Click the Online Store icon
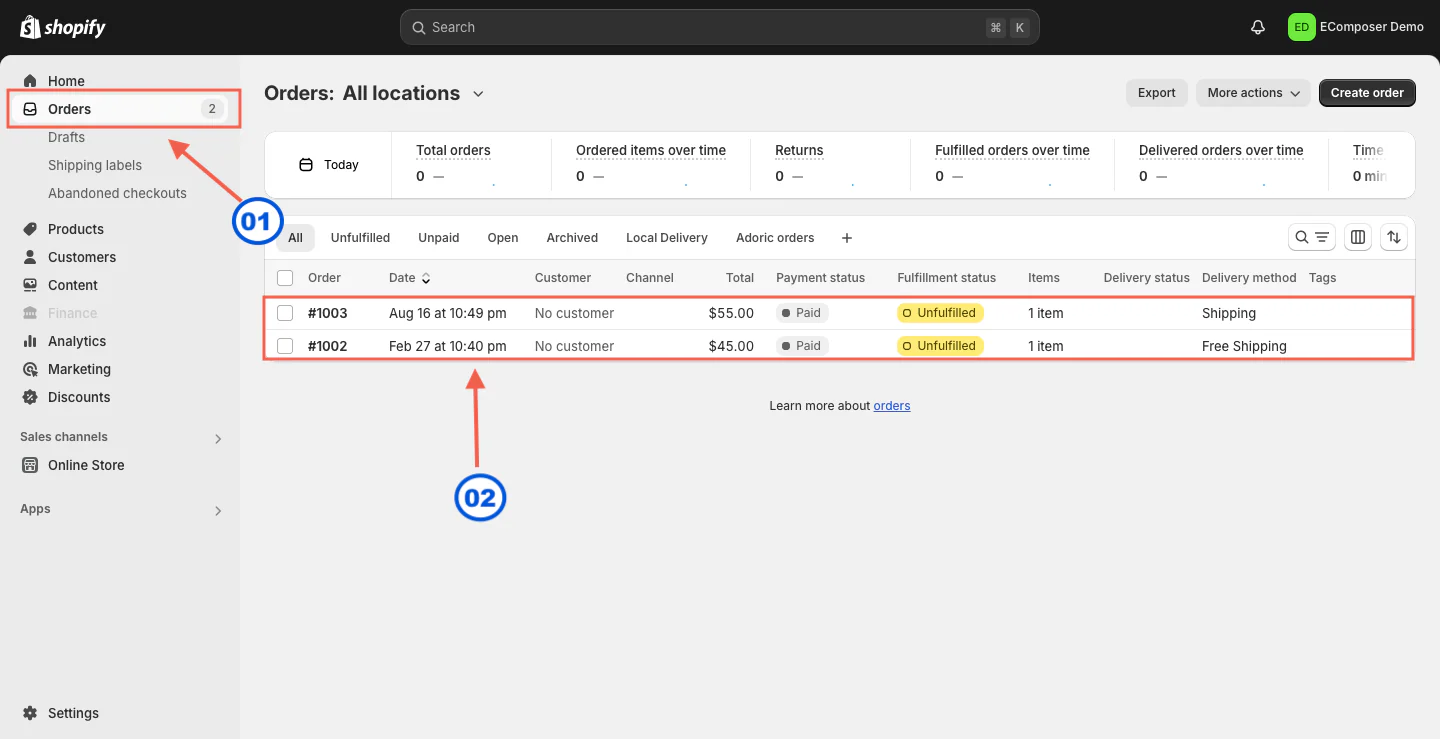This screenshot has height=739, width=1440. (30, 465)
